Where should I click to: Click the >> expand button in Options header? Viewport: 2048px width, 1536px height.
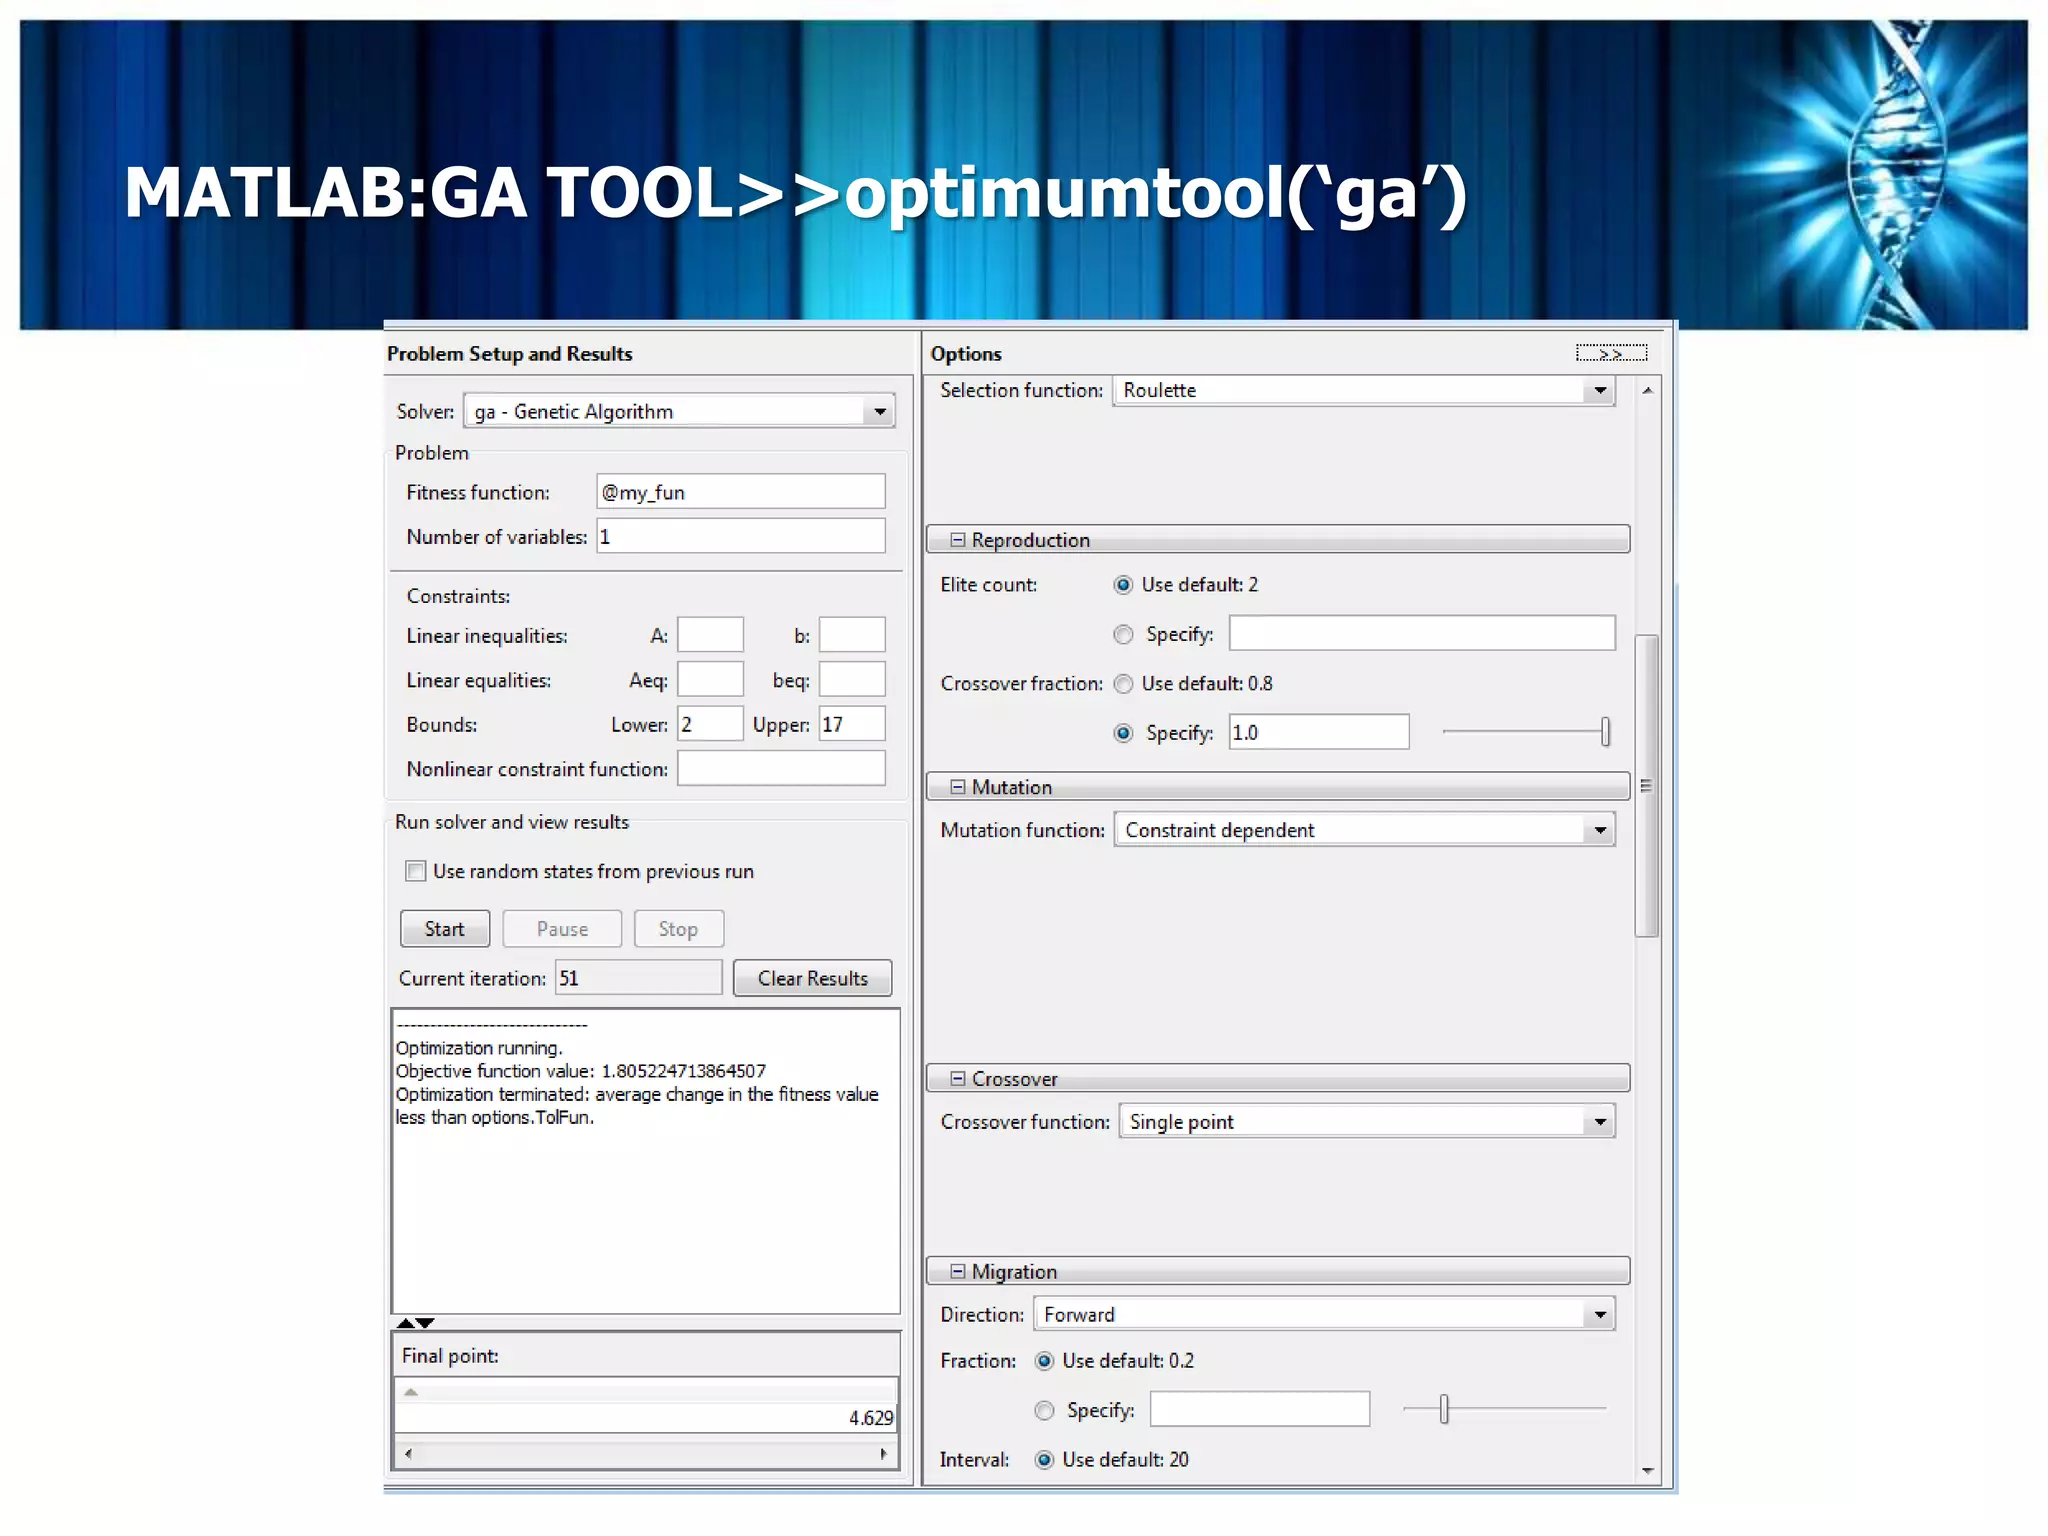tap(1611, 353)
